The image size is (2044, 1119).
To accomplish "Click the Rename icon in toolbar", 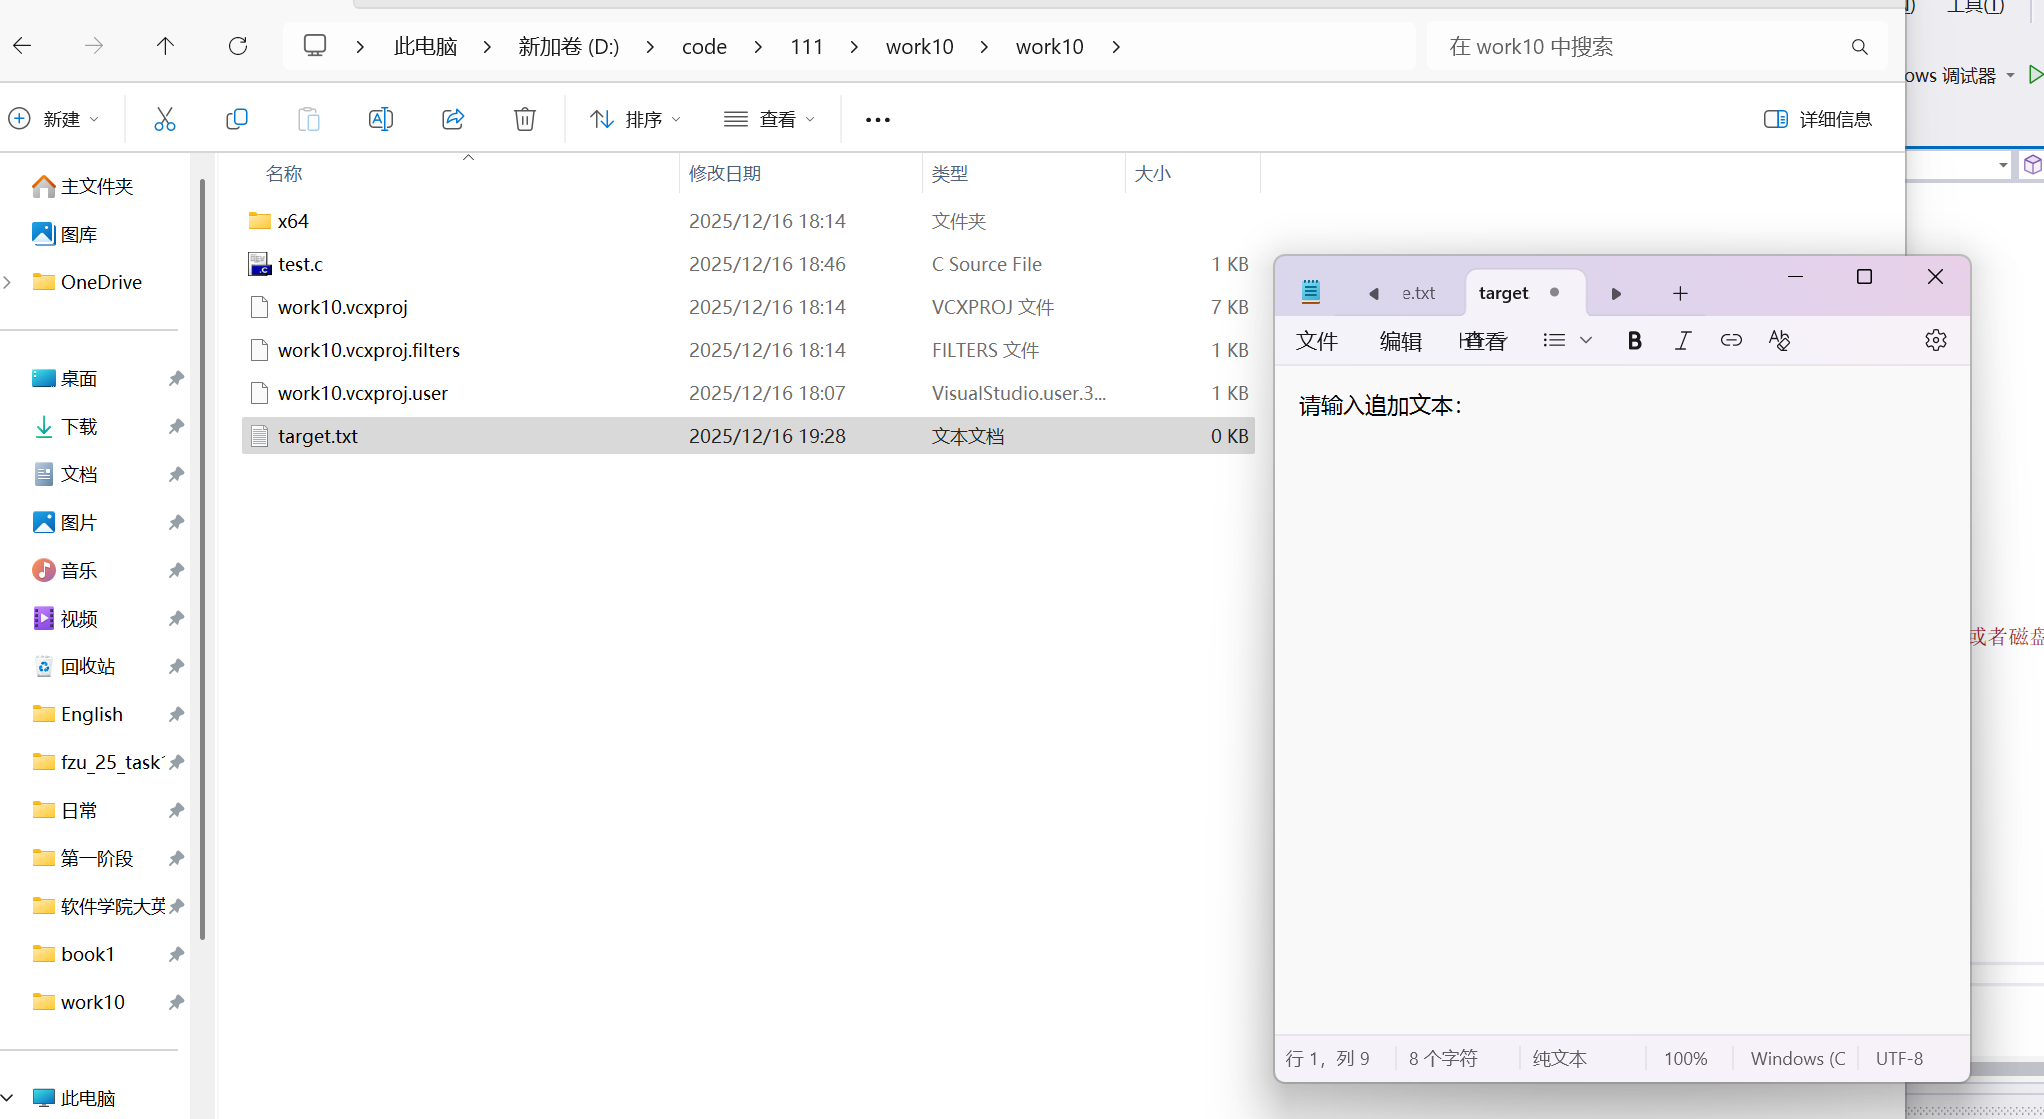I will pos(381,119).
